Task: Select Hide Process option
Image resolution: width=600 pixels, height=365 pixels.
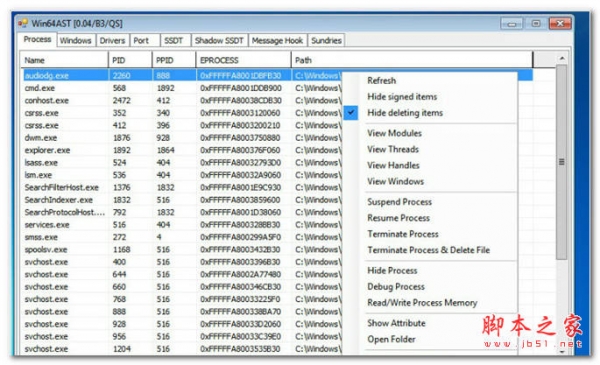Action: pos(392,270)
